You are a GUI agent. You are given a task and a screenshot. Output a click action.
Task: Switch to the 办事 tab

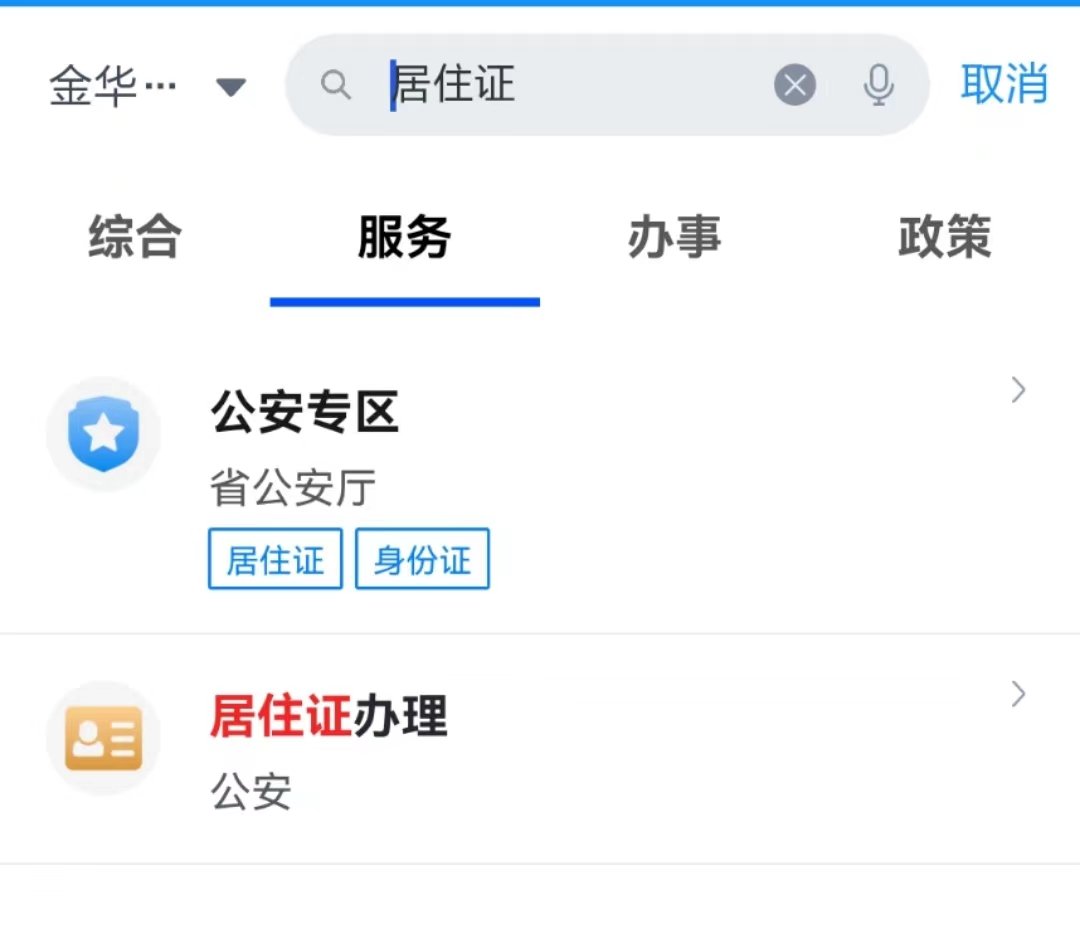(x=674, y=239)
